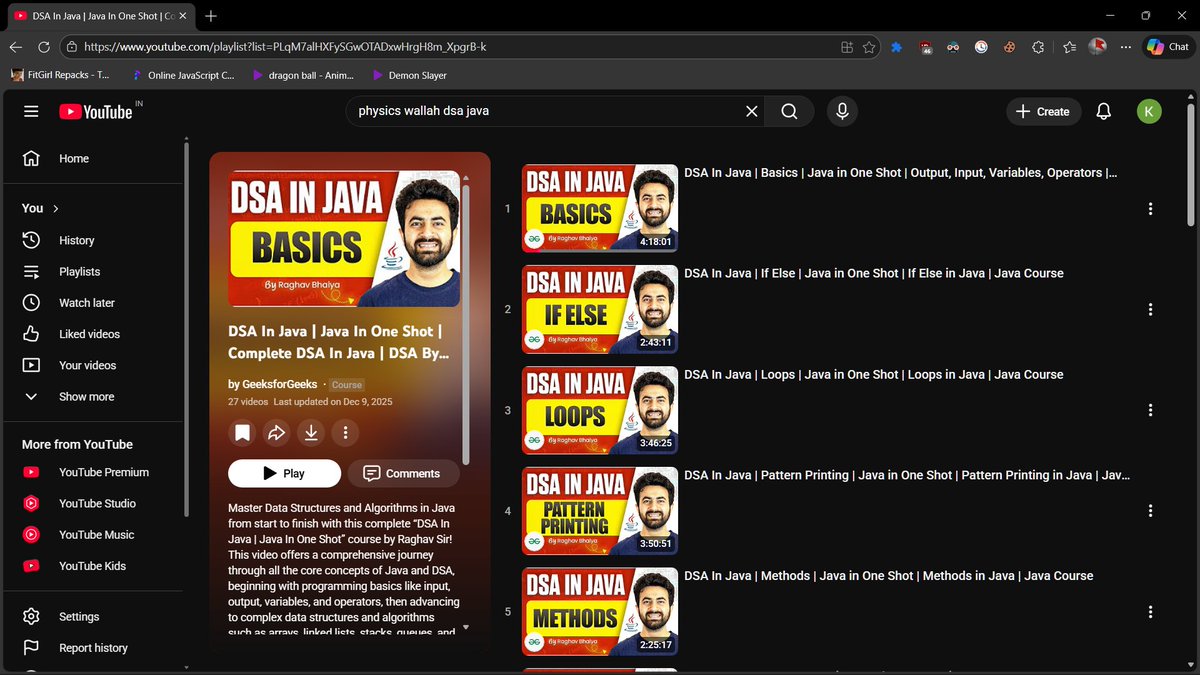Save the playlist with the bookmark icon

tap(242, 433)
